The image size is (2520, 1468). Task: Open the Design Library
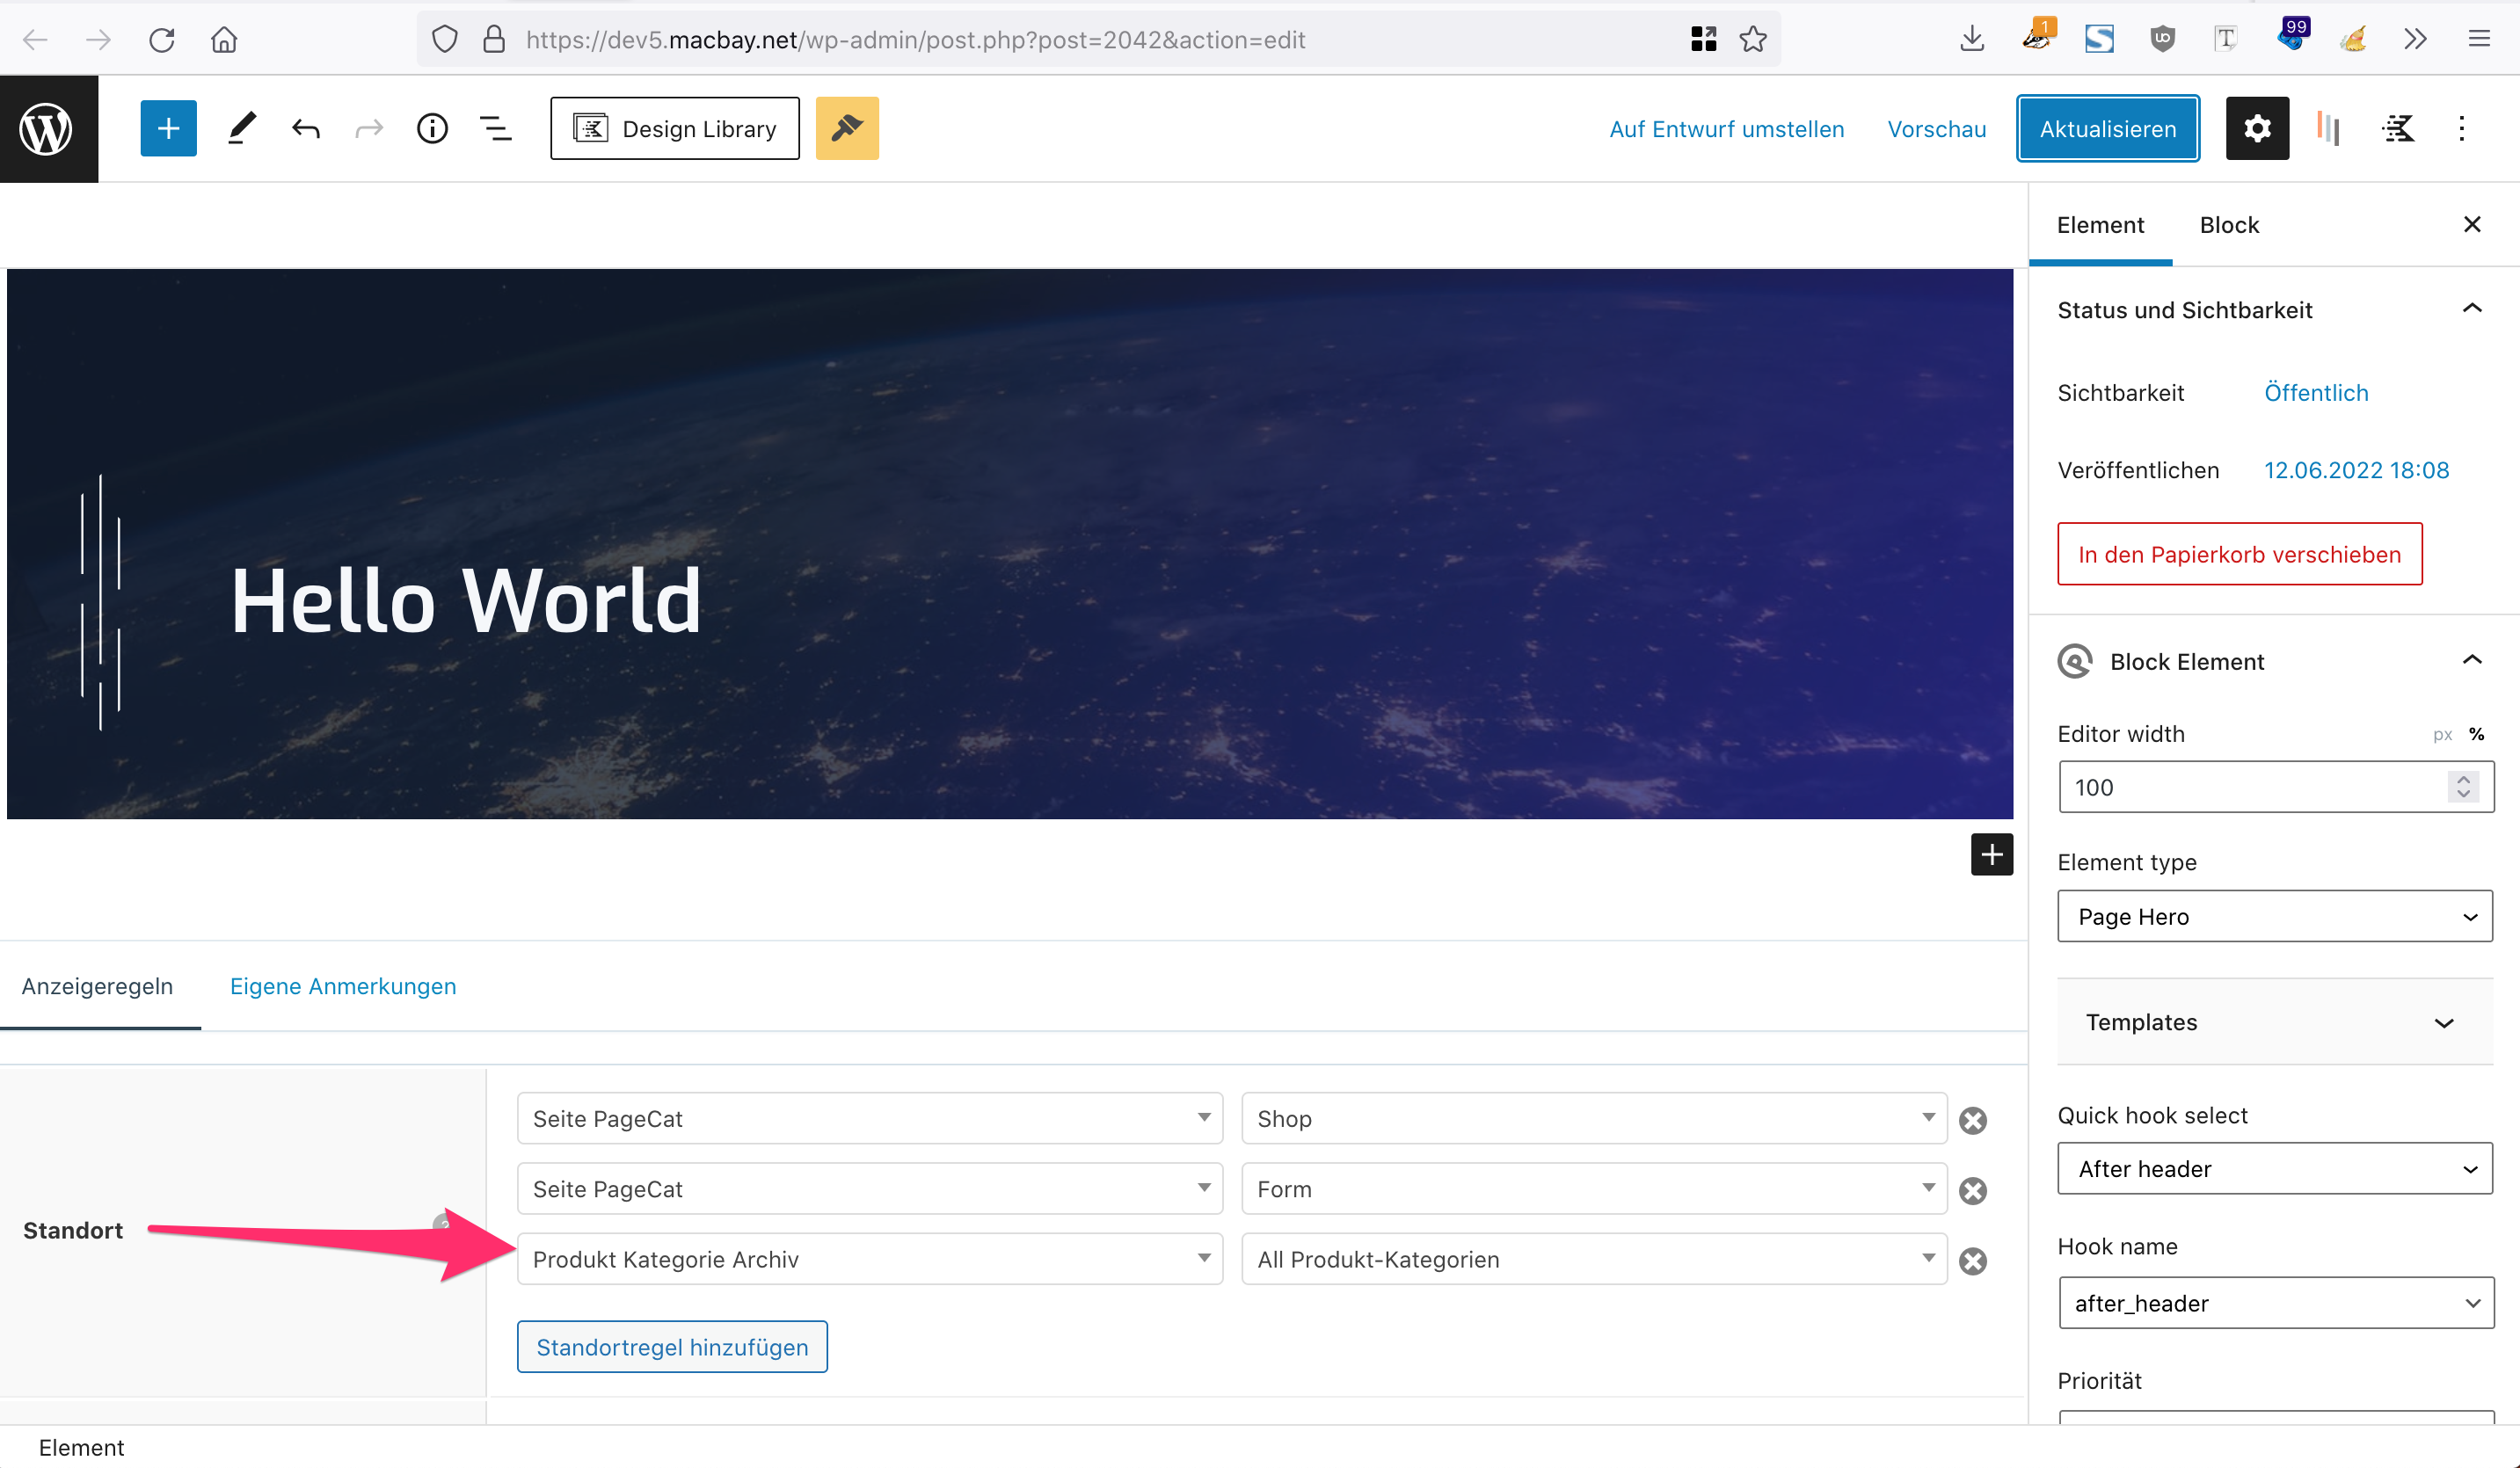tap(675, 129)
